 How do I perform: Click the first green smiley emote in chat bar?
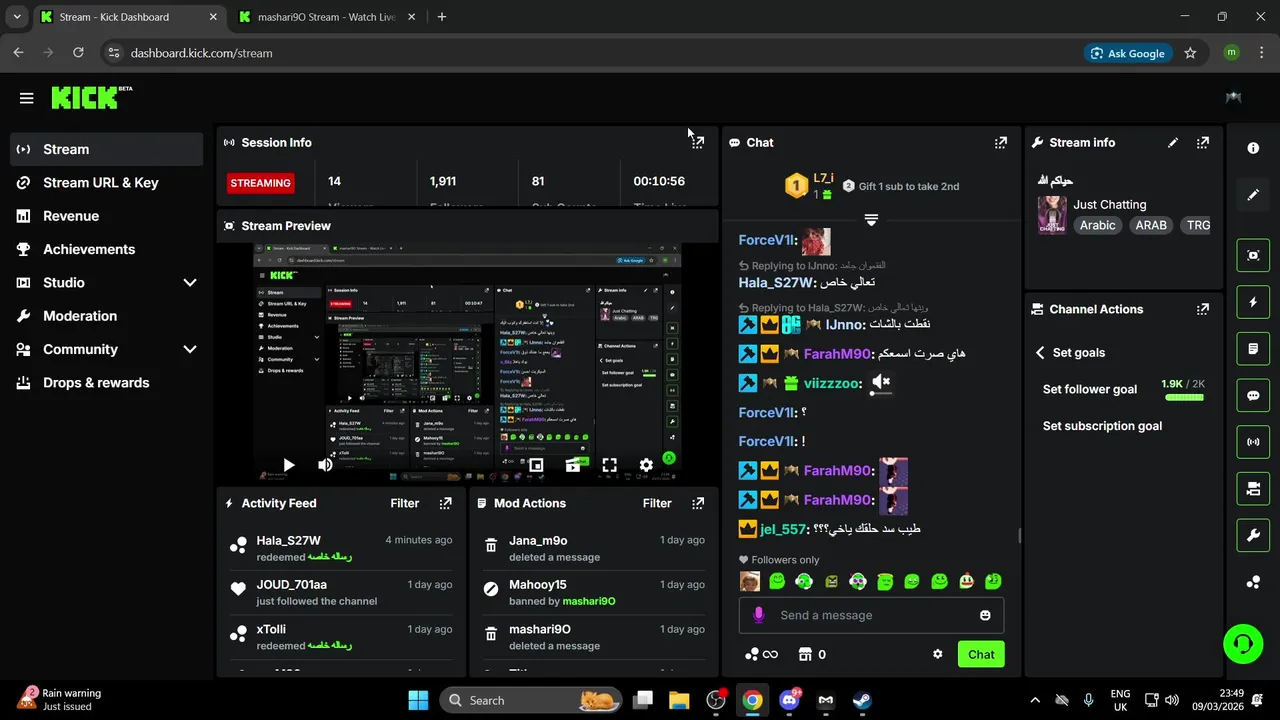[x=777, y=581]
